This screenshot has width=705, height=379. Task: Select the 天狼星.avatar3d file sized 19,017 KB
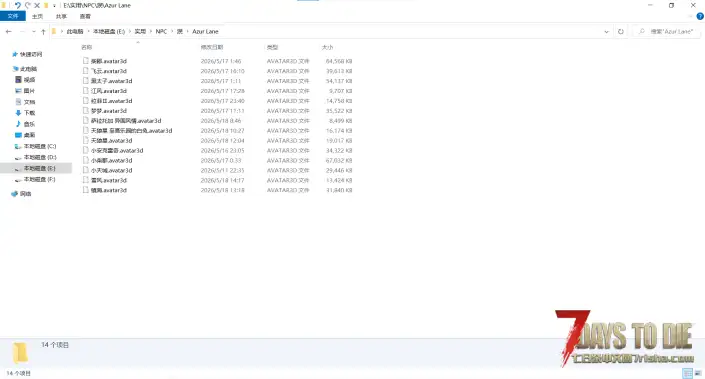pyautogui.click(x=112, y=140)
